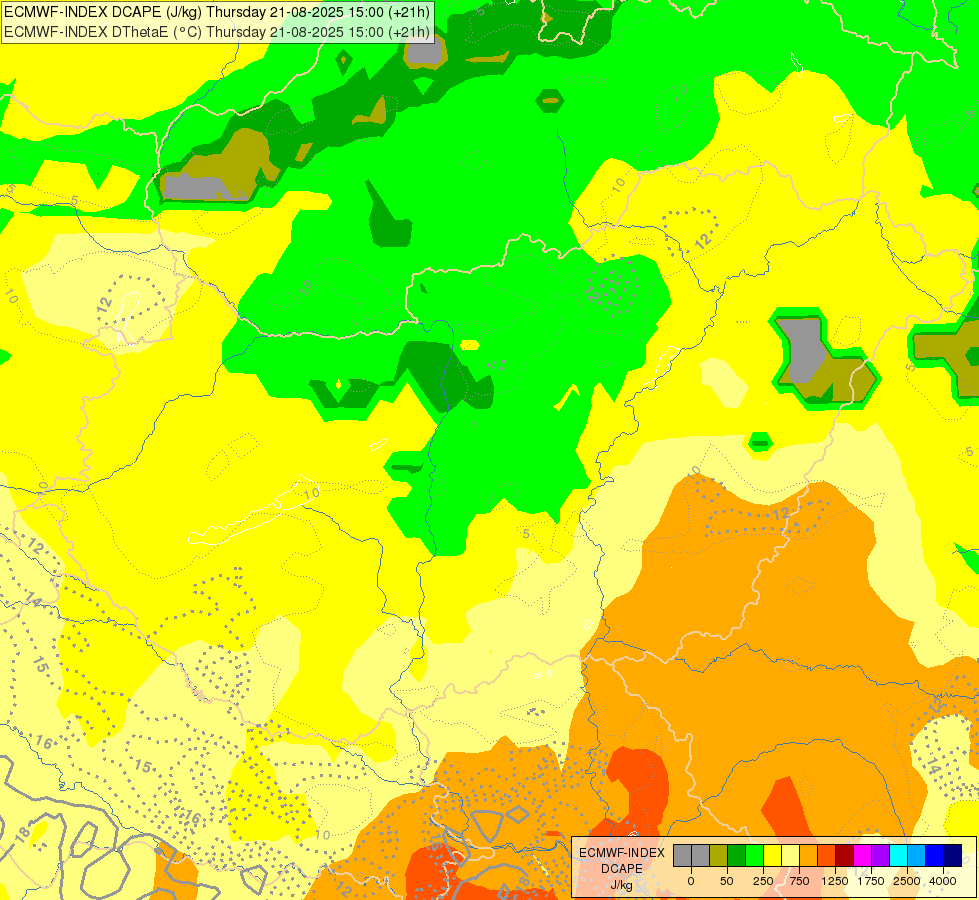Click the 'J/kg' unit label in legend
The image size is (979, 900).
(621, 885)
